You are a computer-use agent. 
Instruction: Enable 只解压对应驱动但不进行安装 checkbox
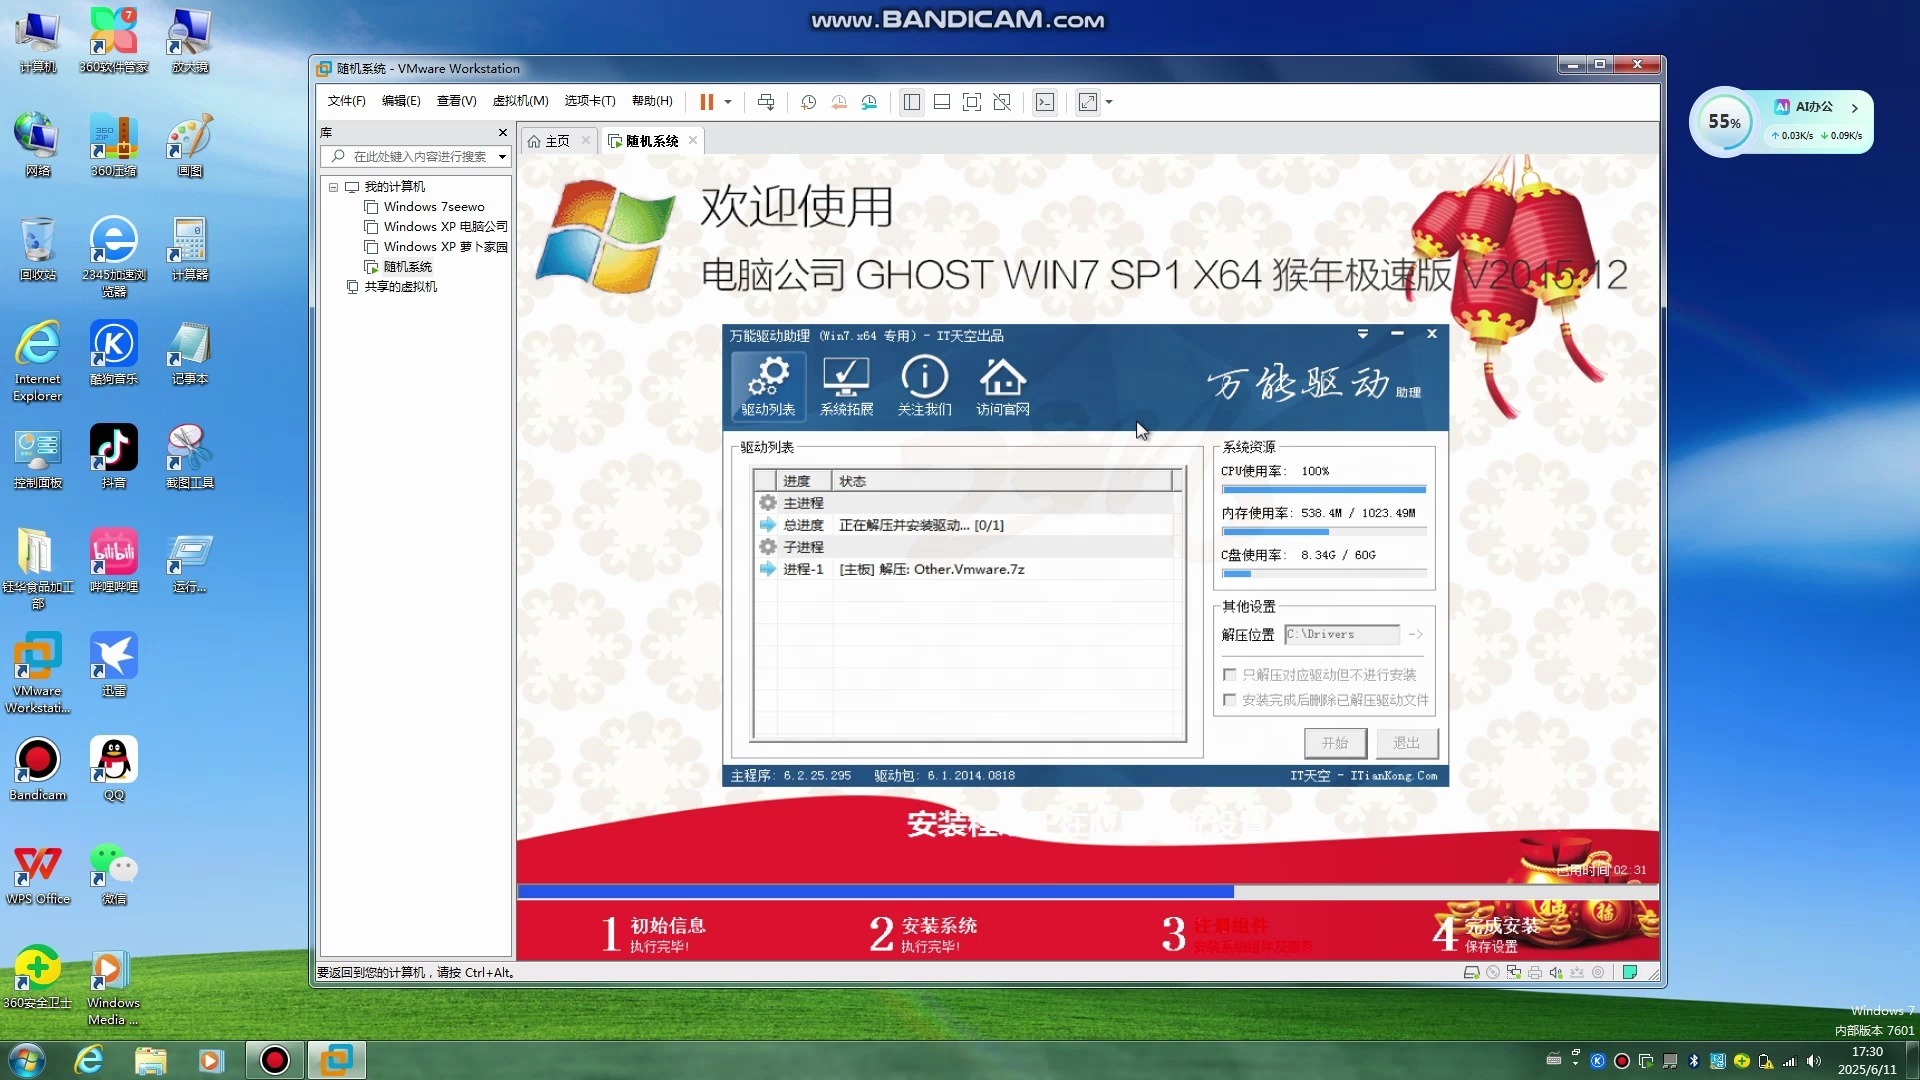click(1230, 675)
